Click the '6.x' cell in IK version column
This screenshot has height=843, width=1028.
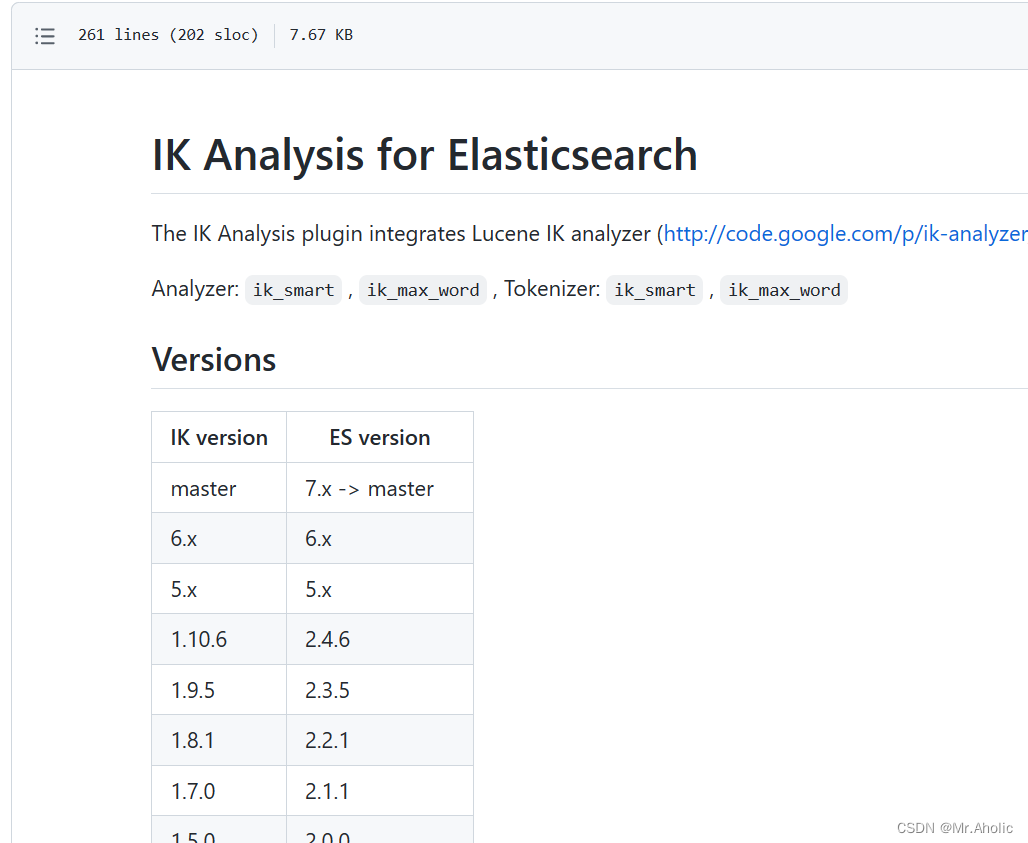[219, 538]
